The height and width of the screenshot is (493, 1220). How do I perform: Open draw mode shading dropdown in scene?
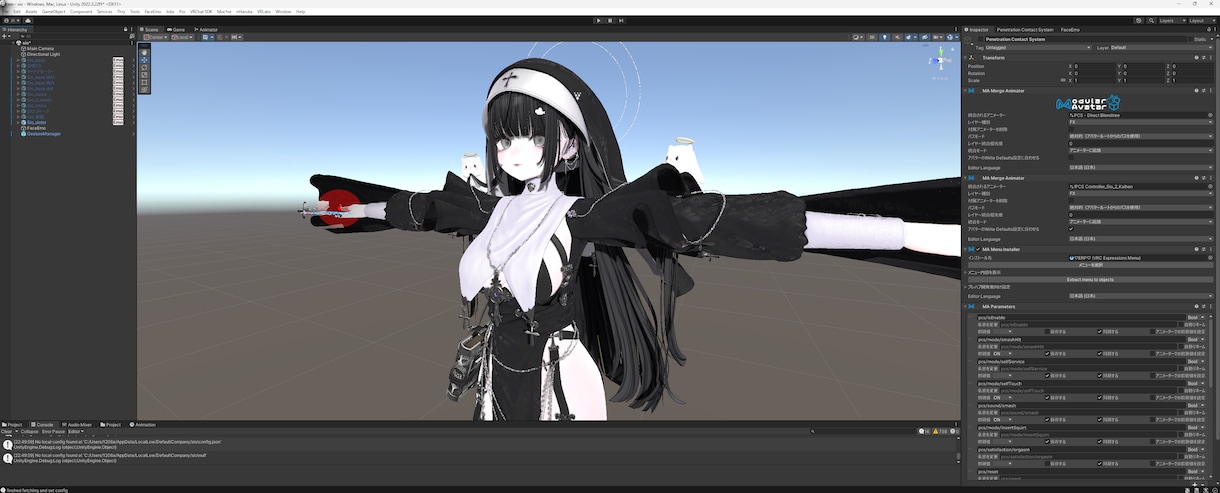(x=859, y=37)
